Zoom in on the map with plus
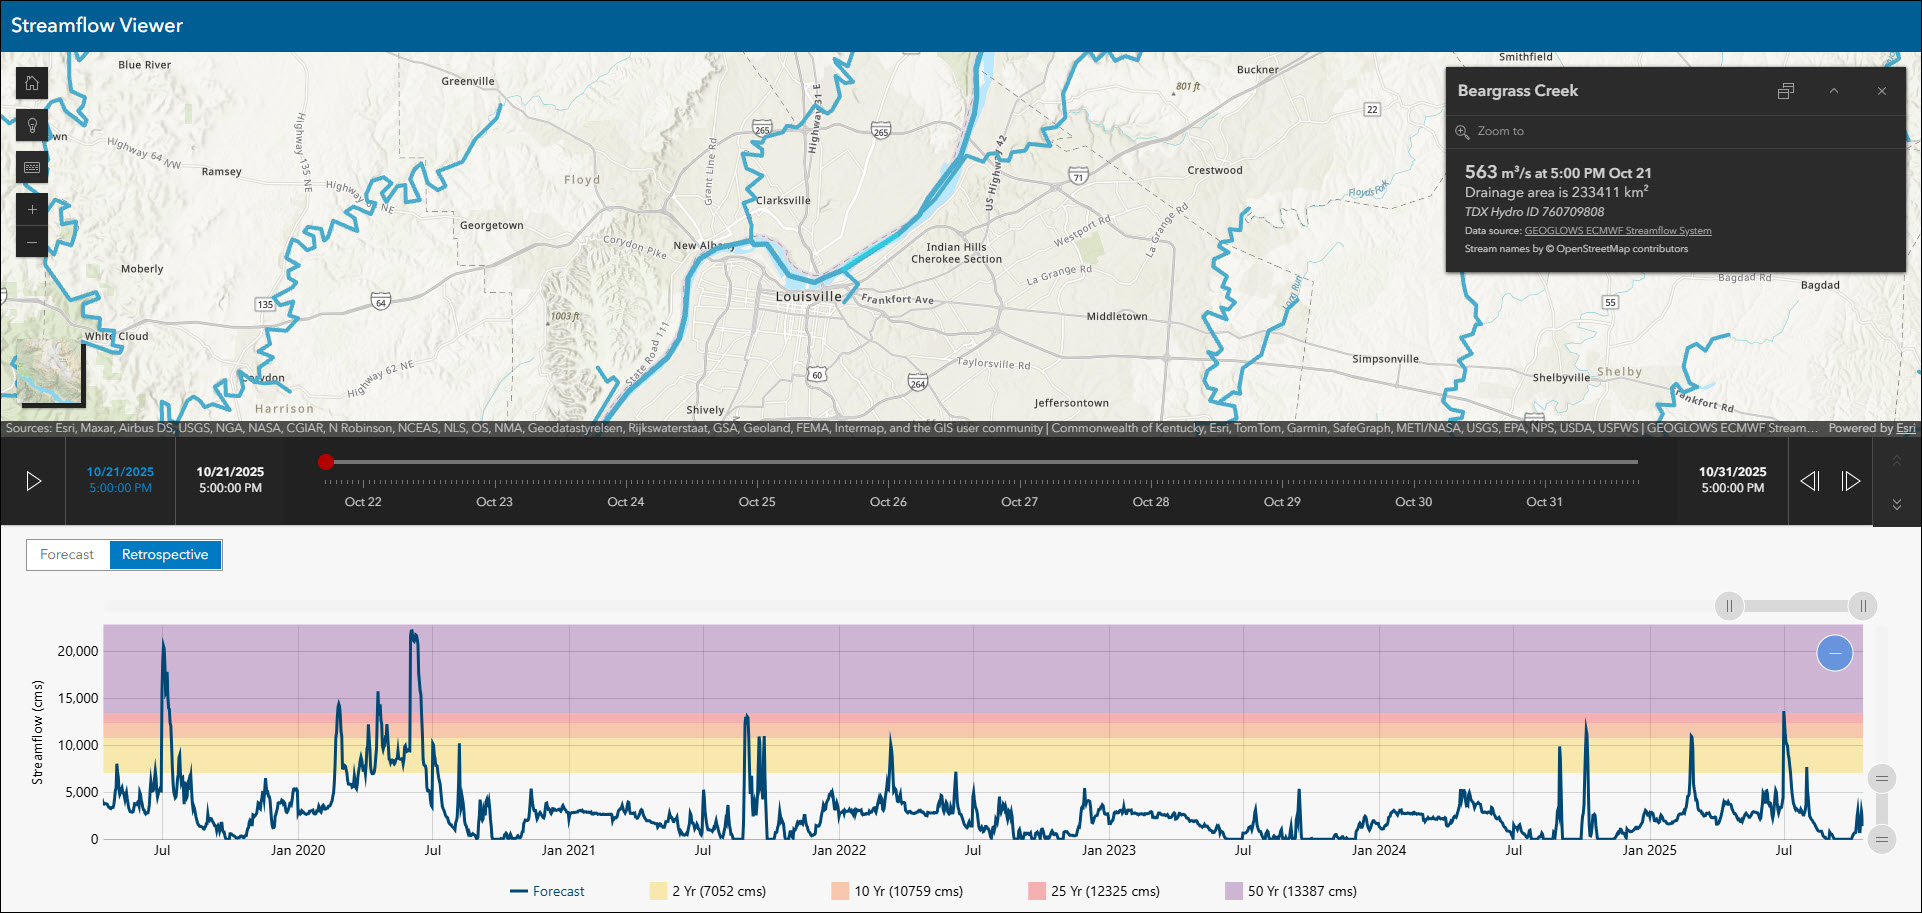This screenshot has width=1922, height=913. [32, 209]
